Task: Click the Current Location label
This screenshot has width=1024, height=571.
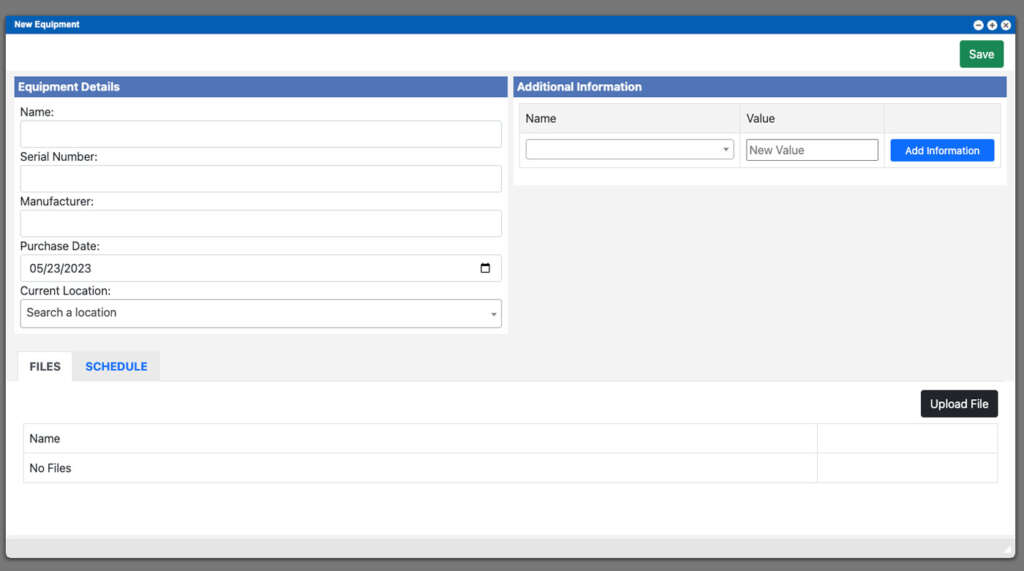Action: click(65, 291)
